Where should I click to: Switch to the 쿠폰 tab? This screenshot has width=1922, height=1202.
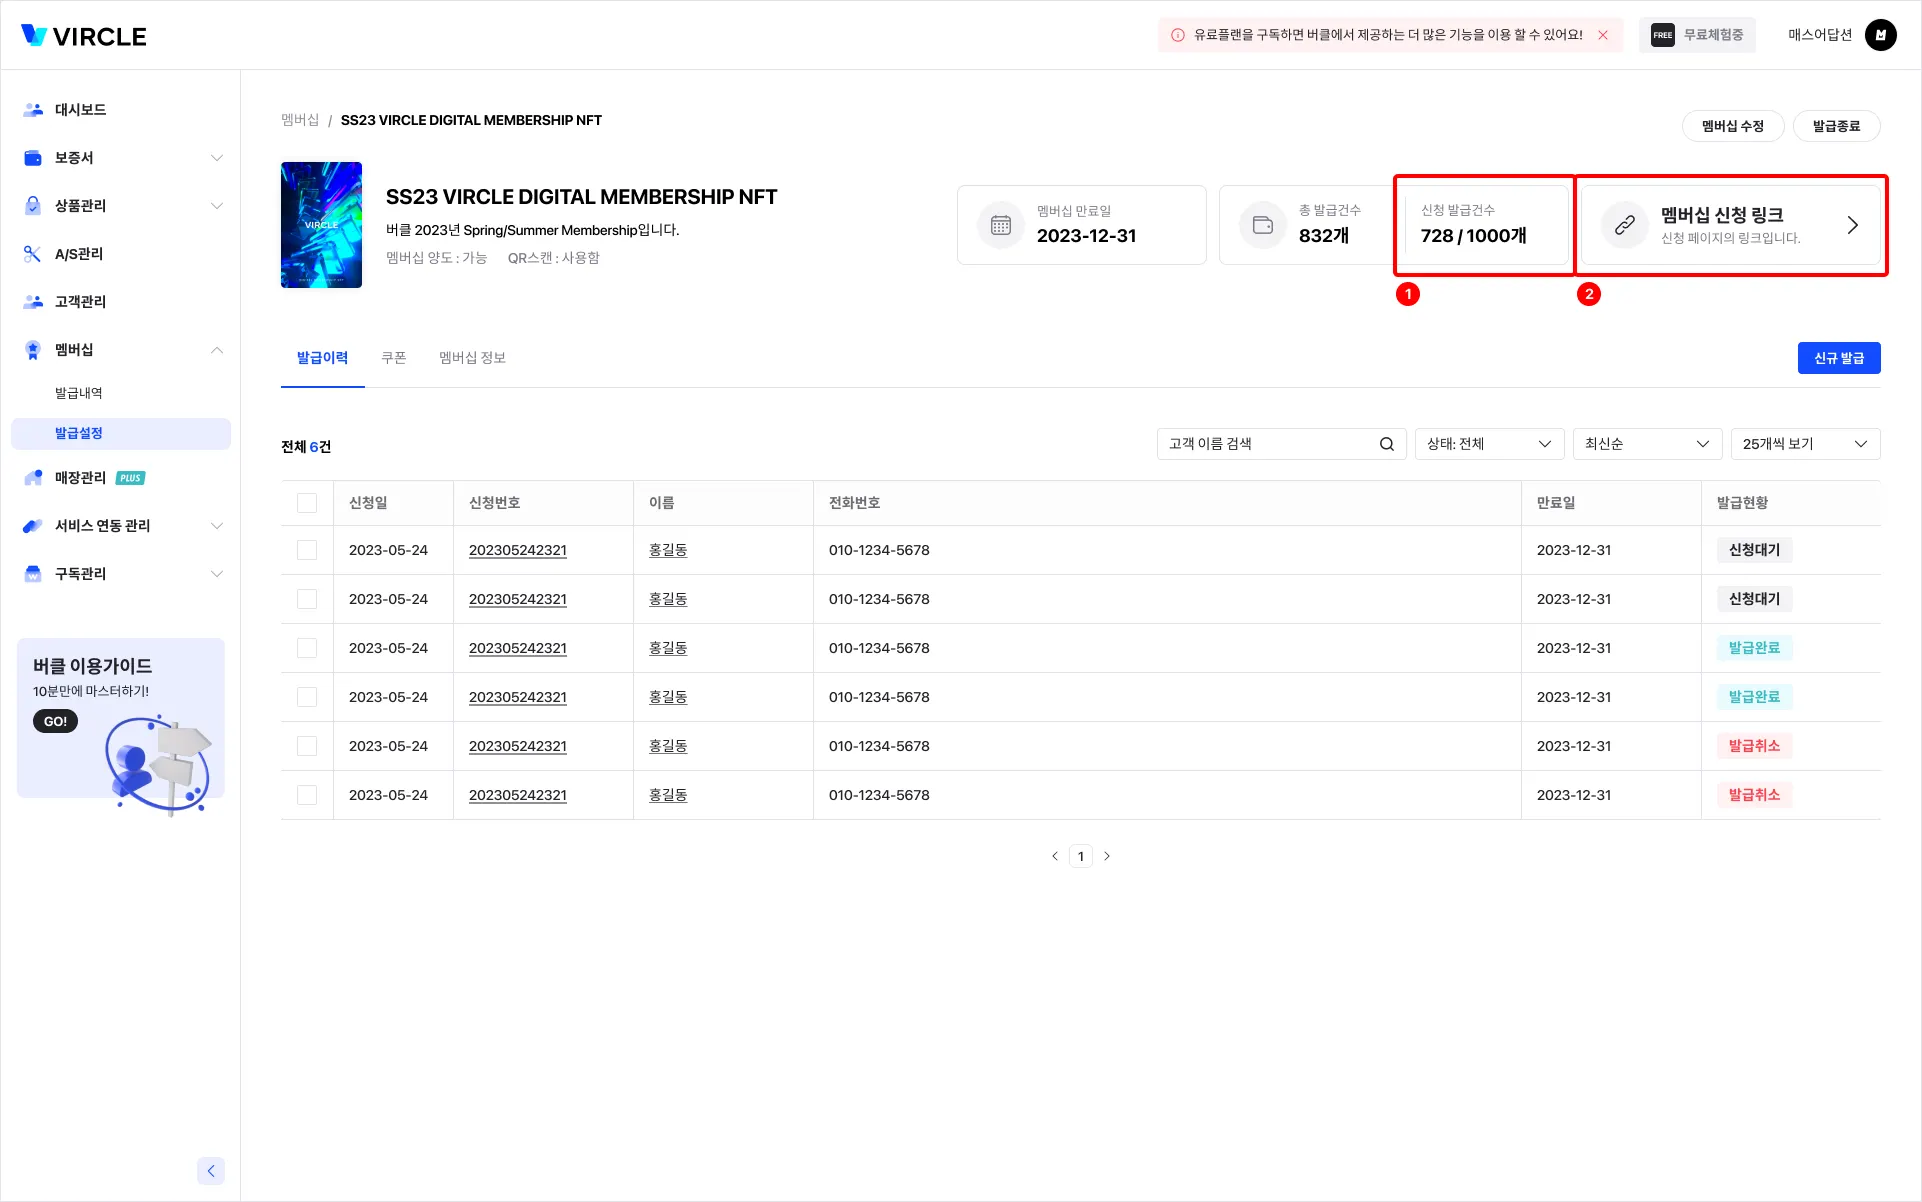[393, 358]
